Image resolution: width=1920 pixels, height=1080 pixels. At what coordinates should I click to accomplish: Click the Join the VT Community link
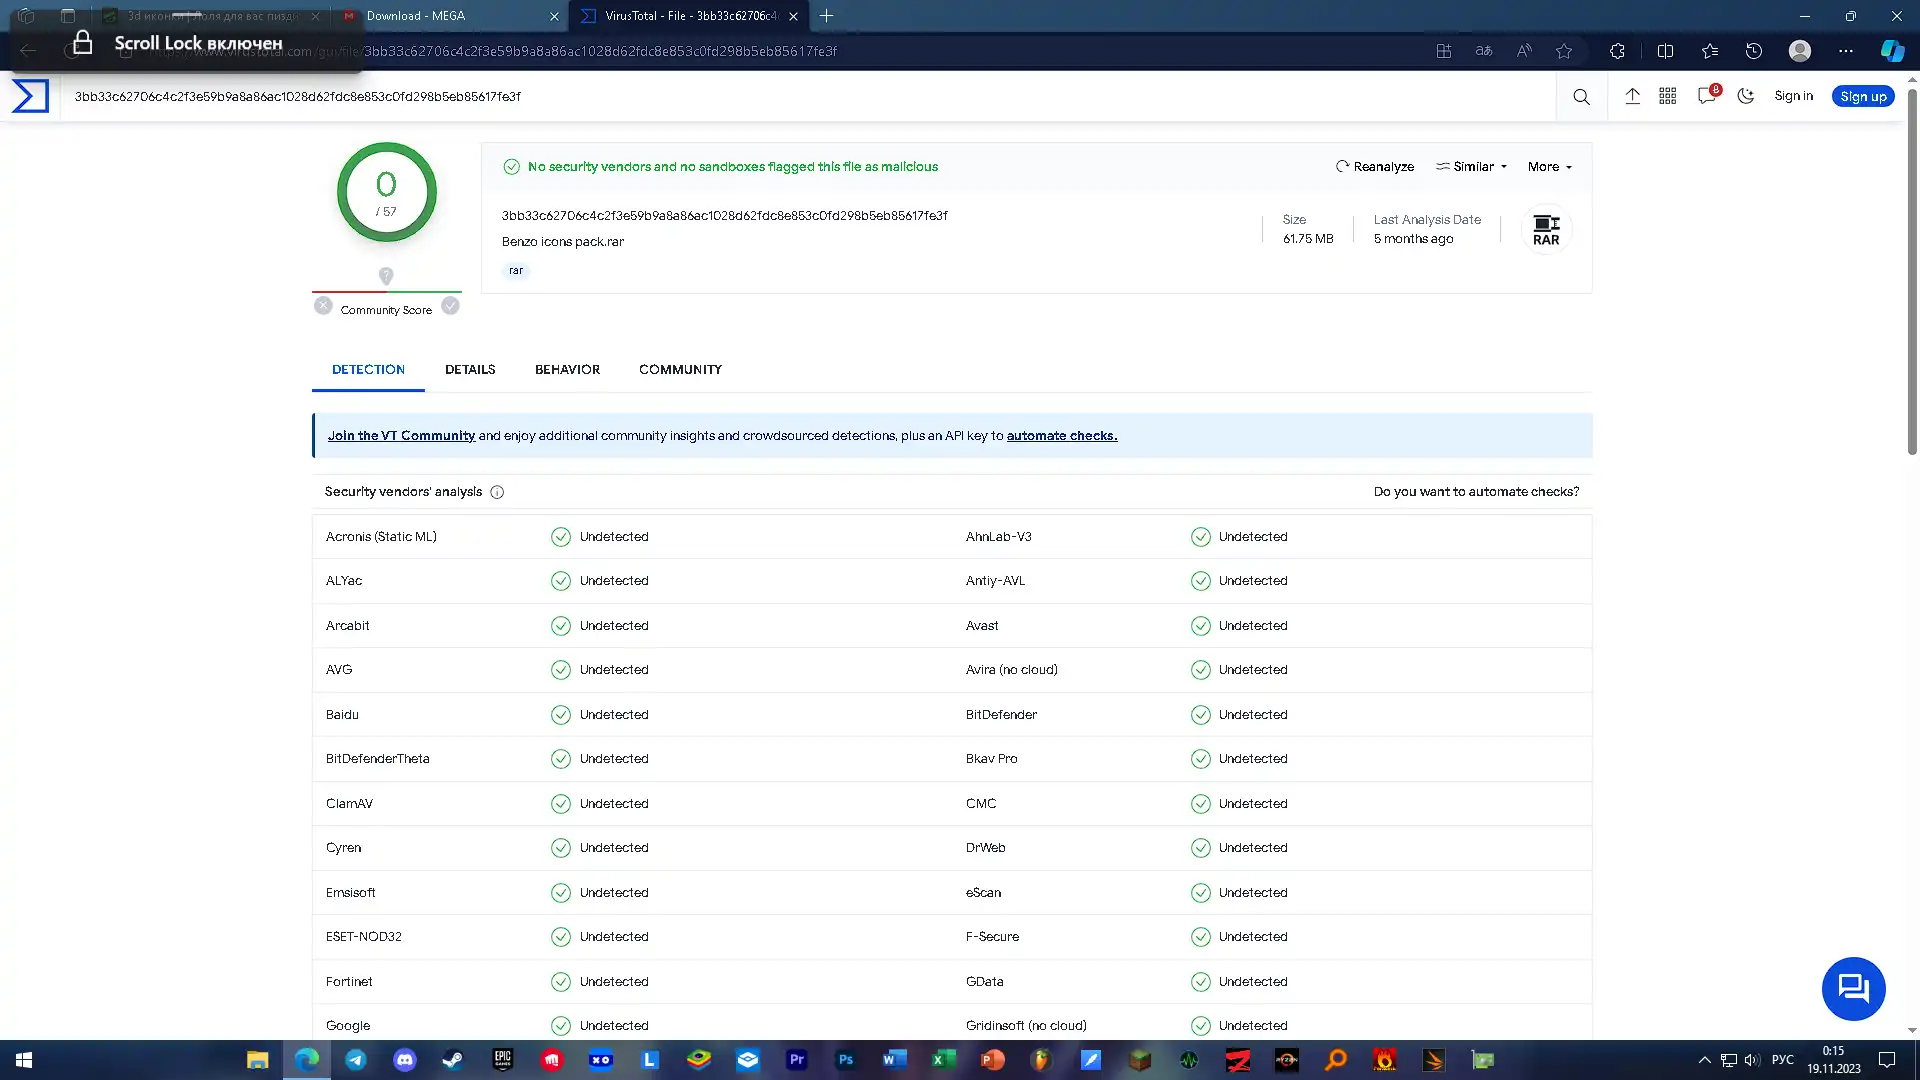pos(401,436)
